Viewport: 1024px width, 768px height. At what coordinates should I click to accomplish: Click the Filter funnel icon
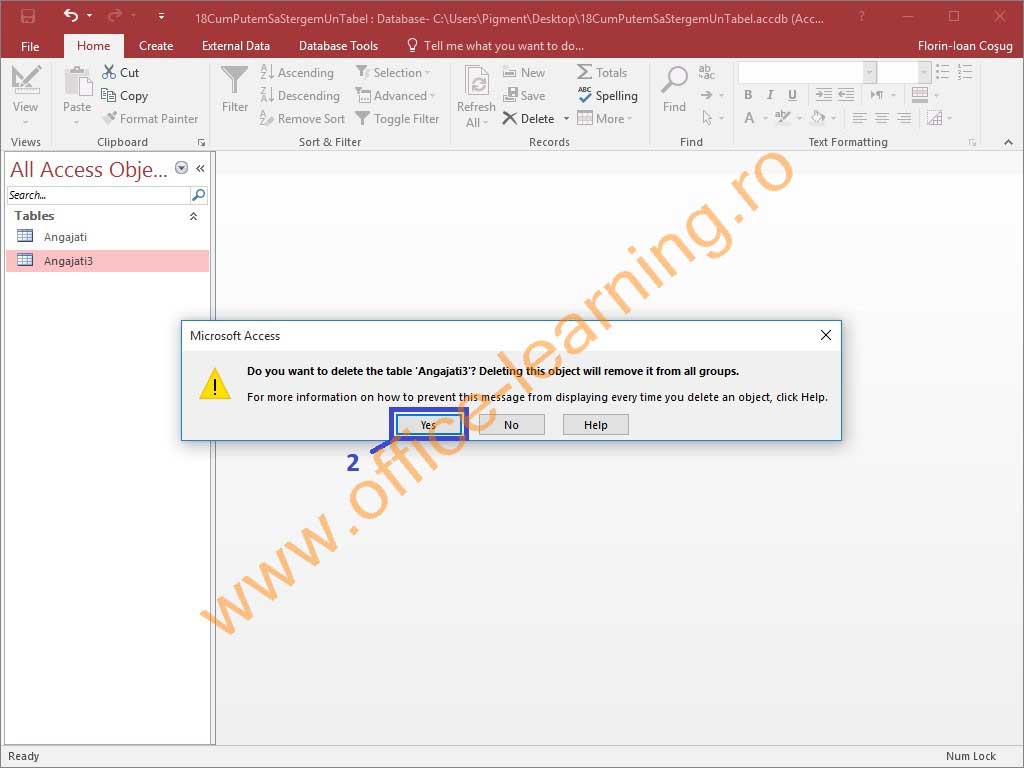pyautogui.click(x=234, y=81)
